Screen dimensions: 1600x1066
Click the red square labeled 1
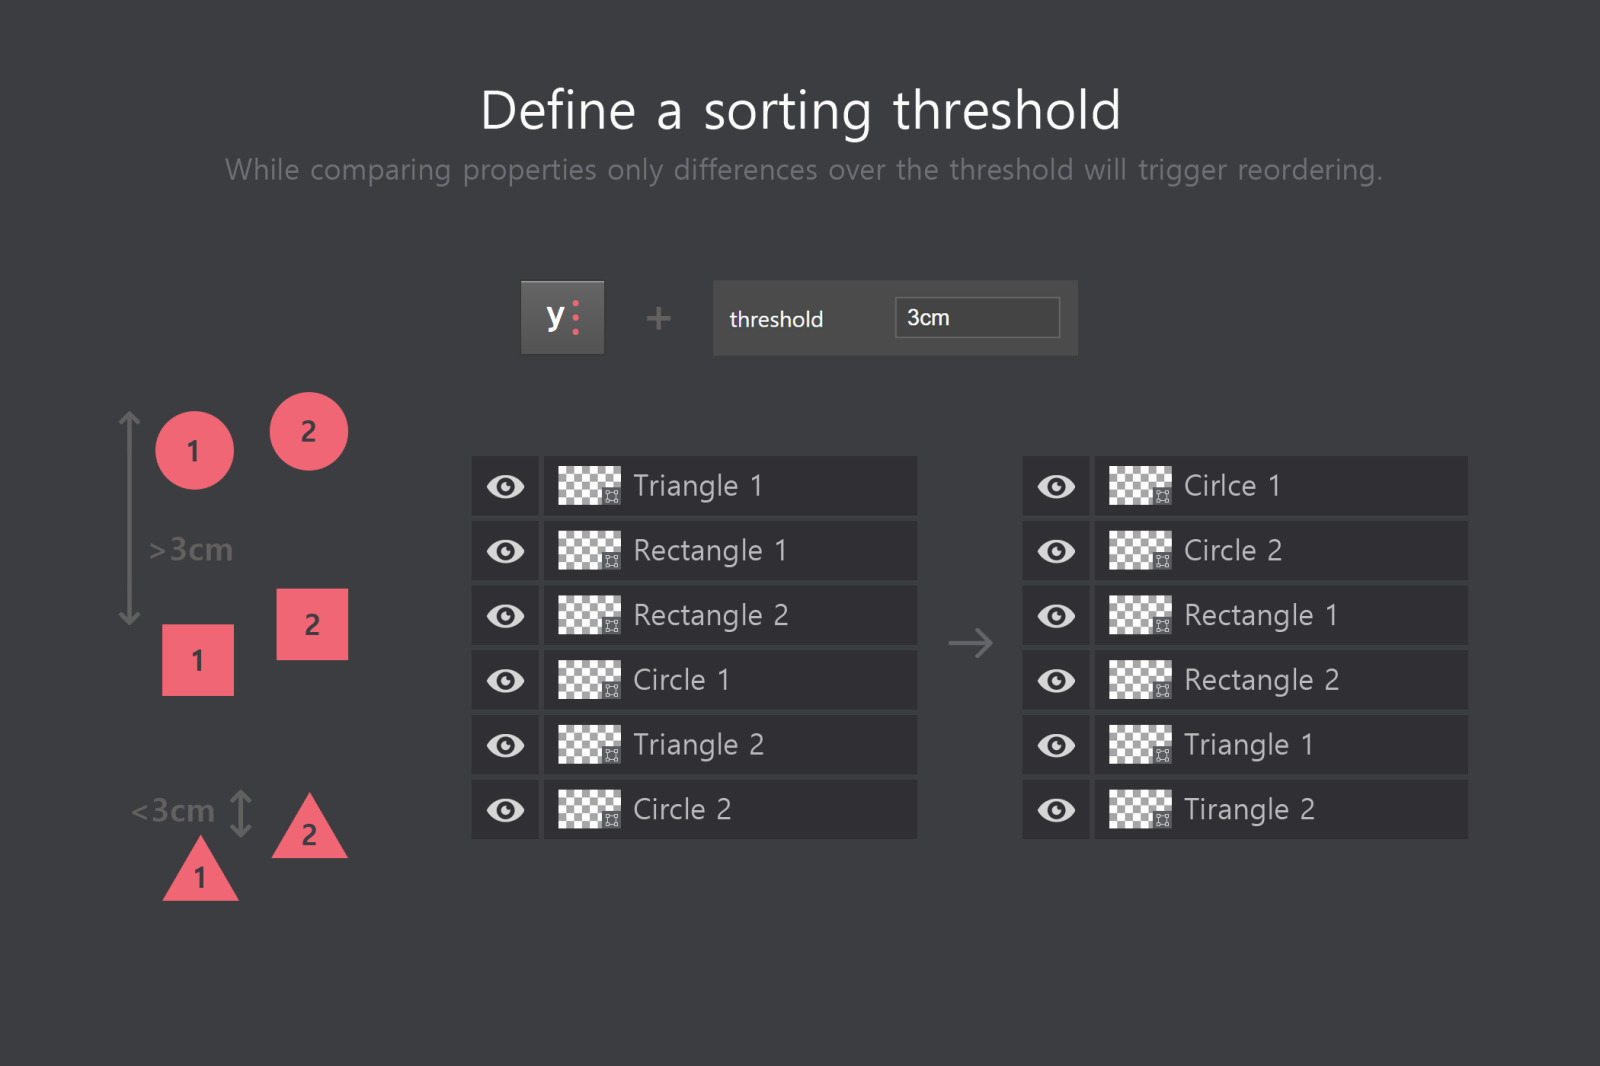pos(198,660)
